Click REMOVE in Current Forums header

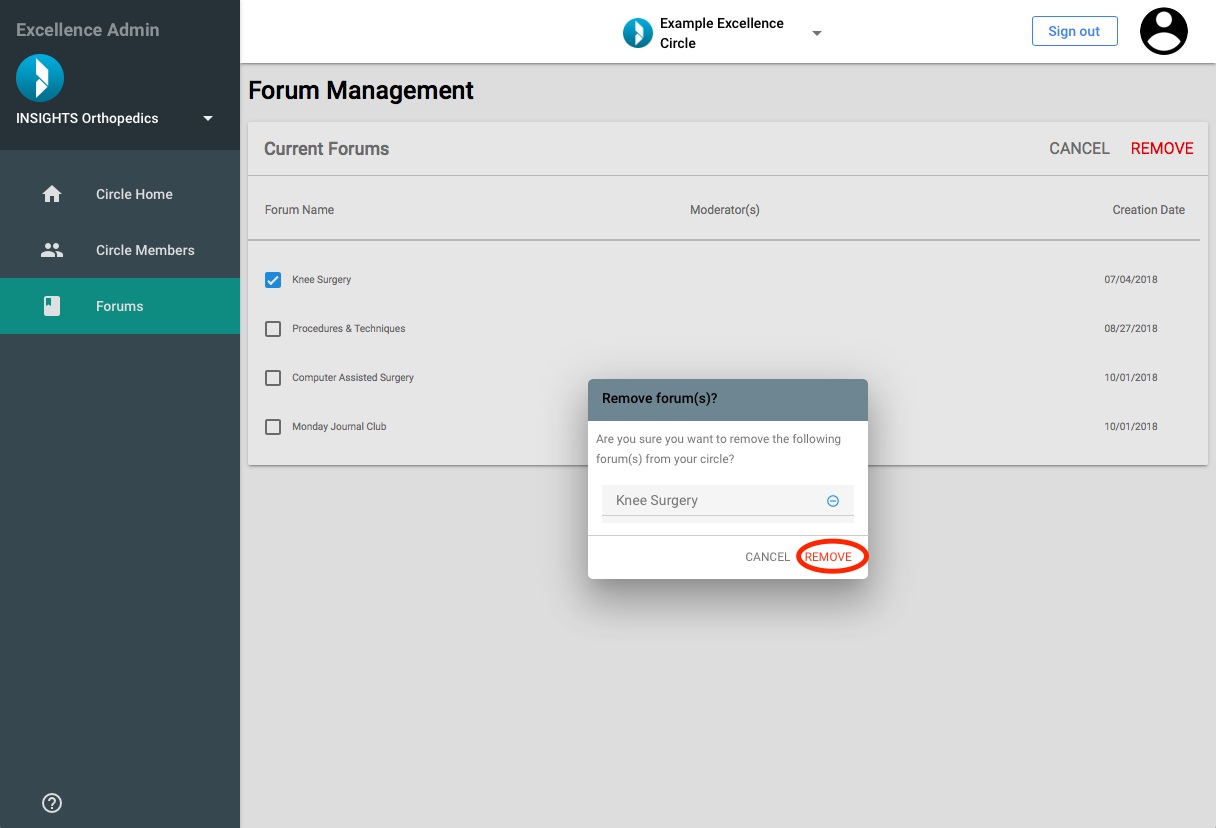pos(1162,148)
